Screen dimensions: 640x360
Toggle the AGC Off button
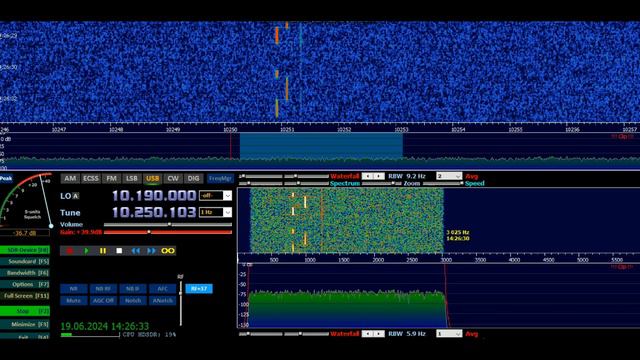click(x=103, y=300)
